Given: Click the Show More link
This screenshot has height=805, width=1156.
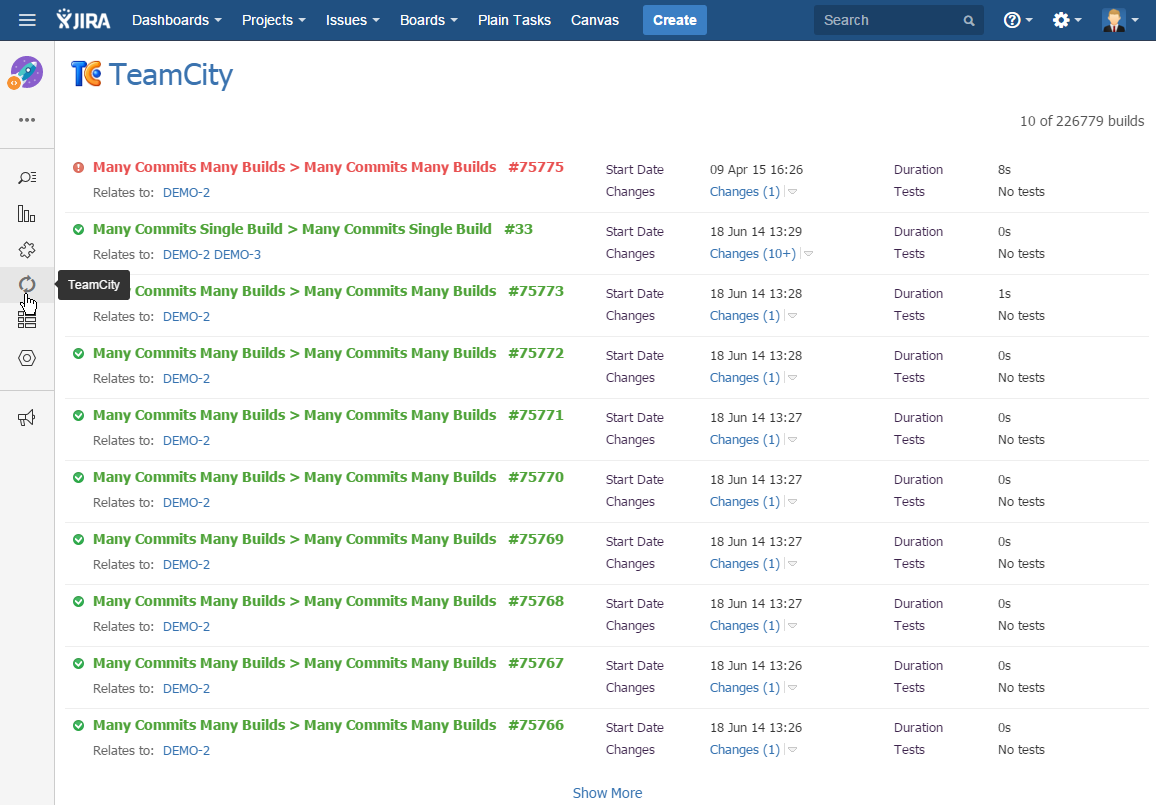Looking at the screenshot, I should point(607,793).
